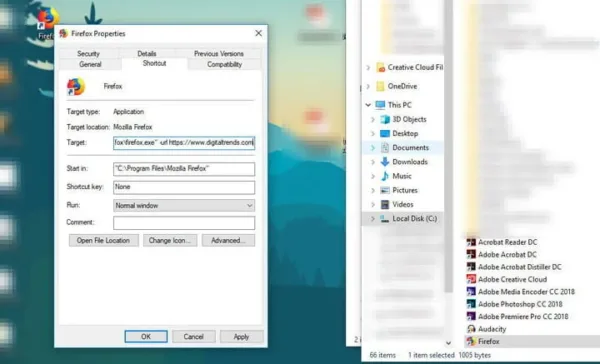Select the Audacity icon in the file list
Screen dimensions: 600x364
click(x=471, y=329)
